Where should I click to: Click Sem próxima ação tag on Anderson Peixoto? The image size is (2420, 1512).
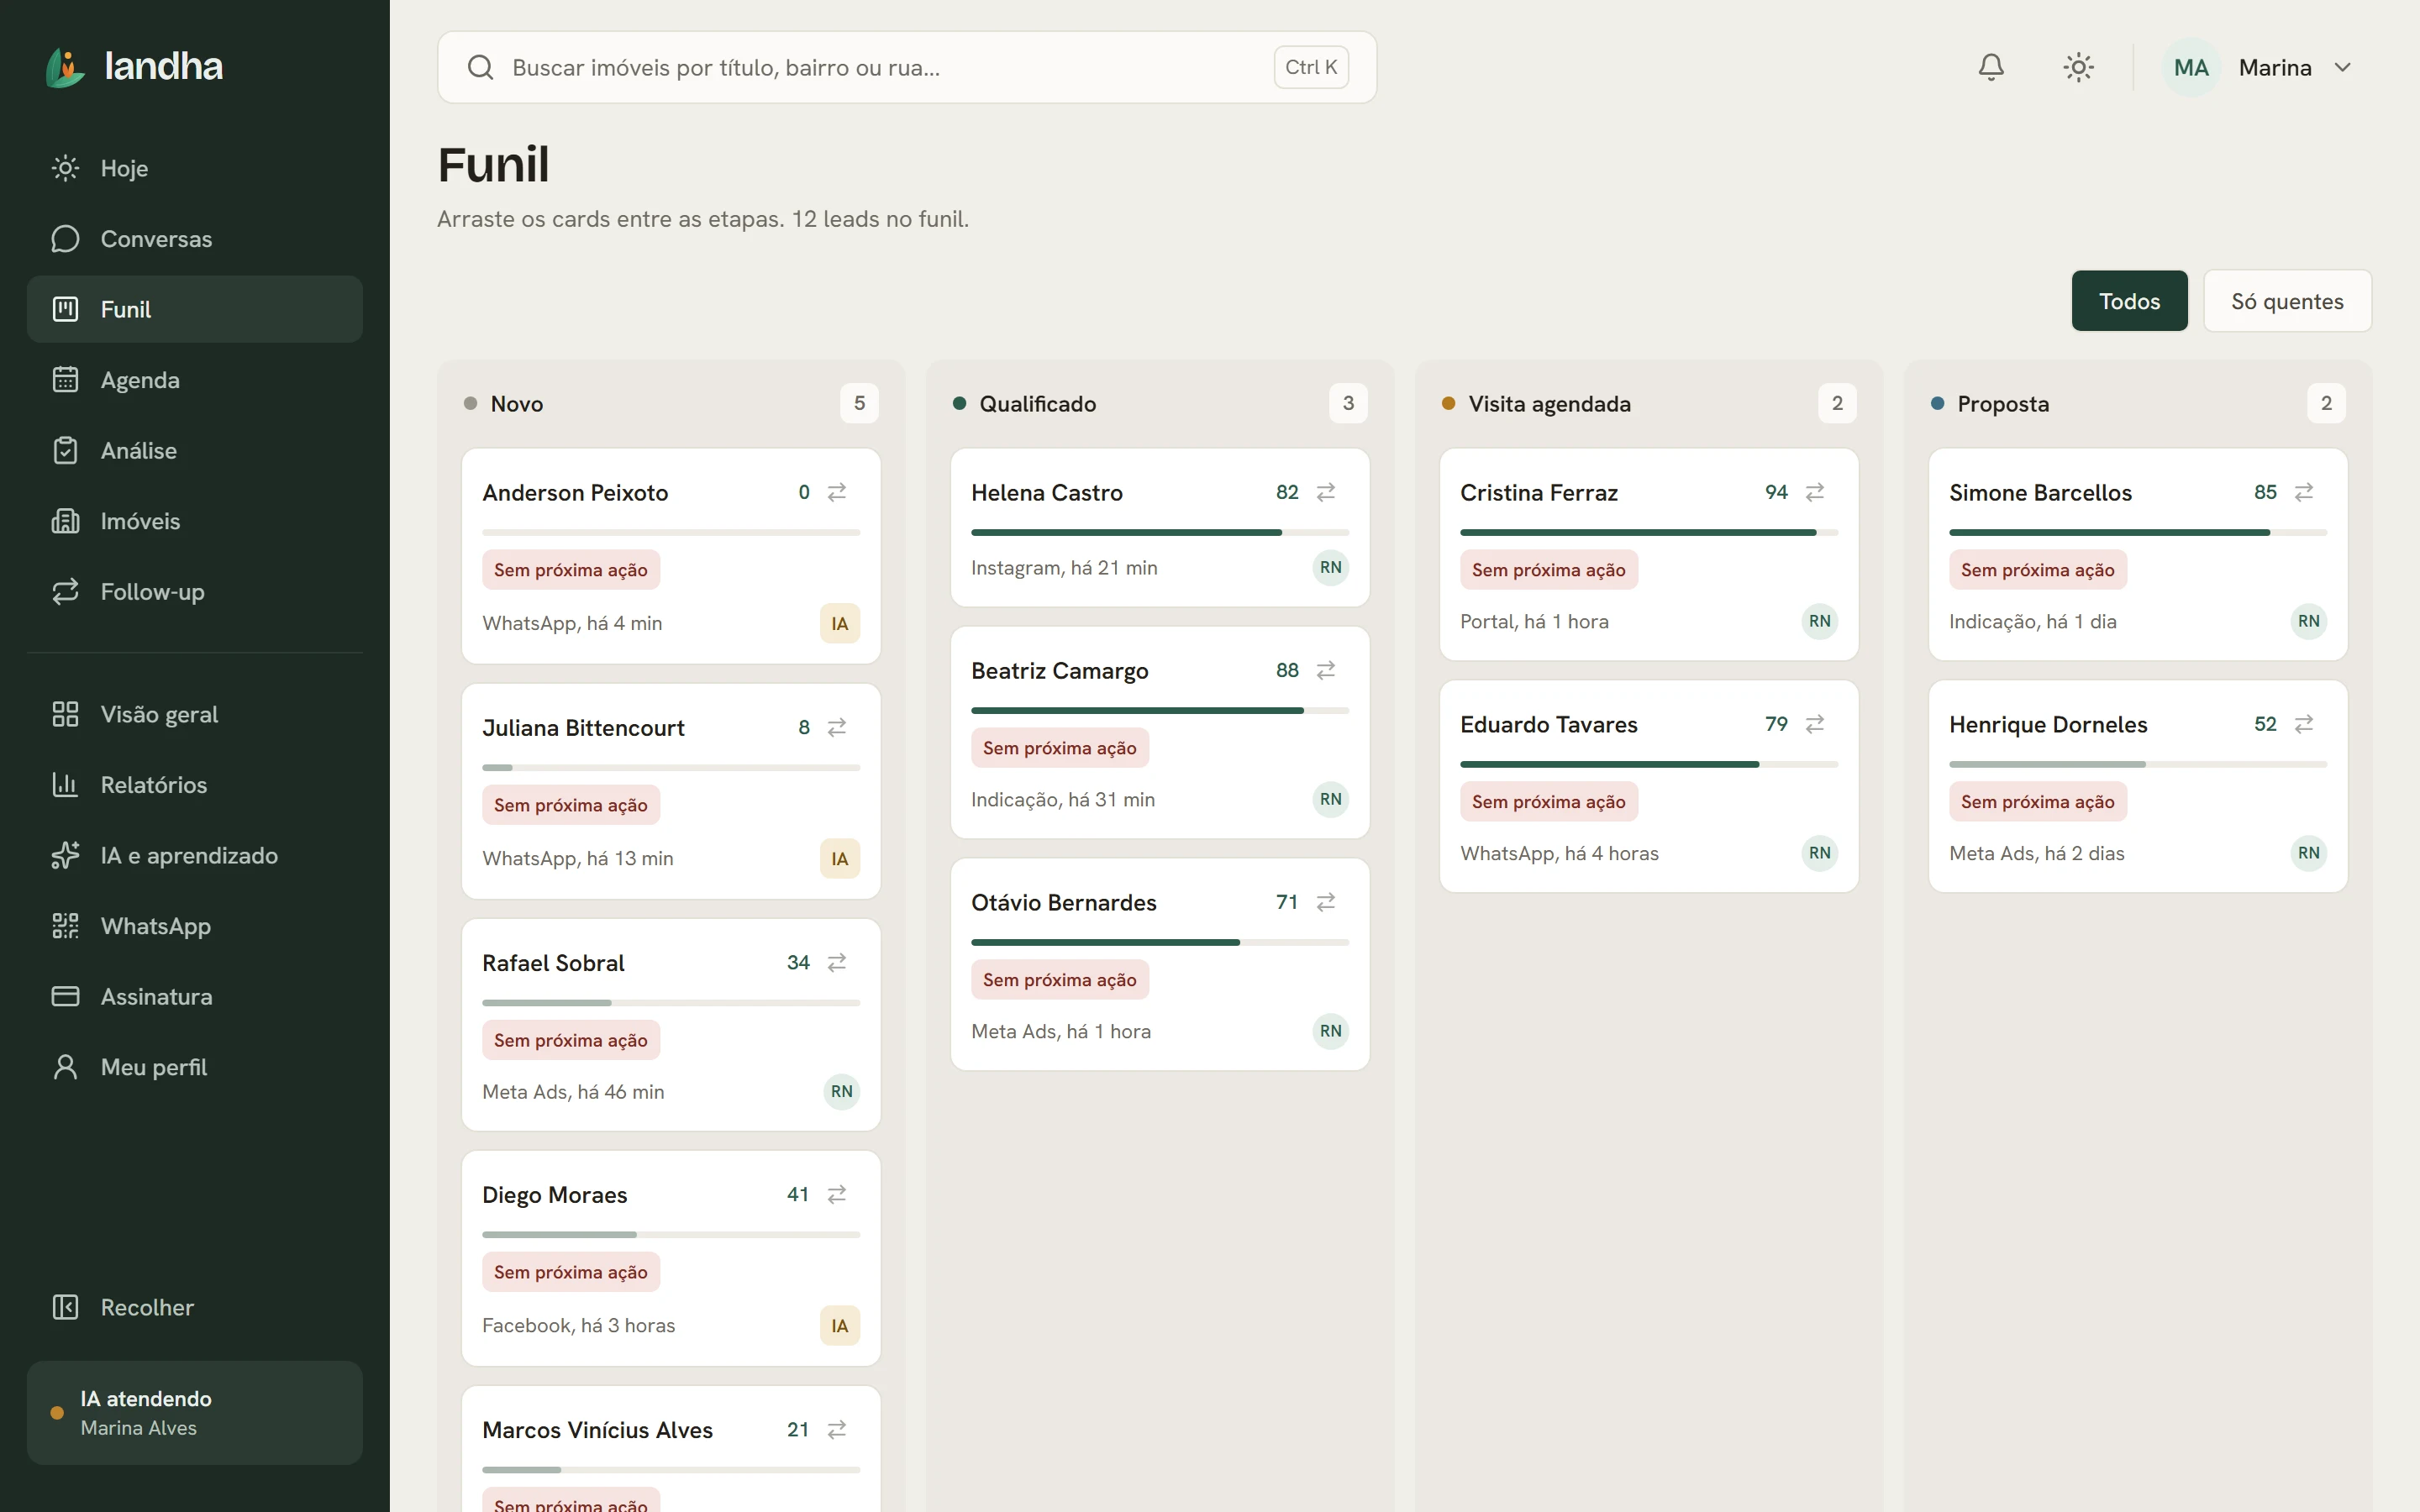pos(571,570)
